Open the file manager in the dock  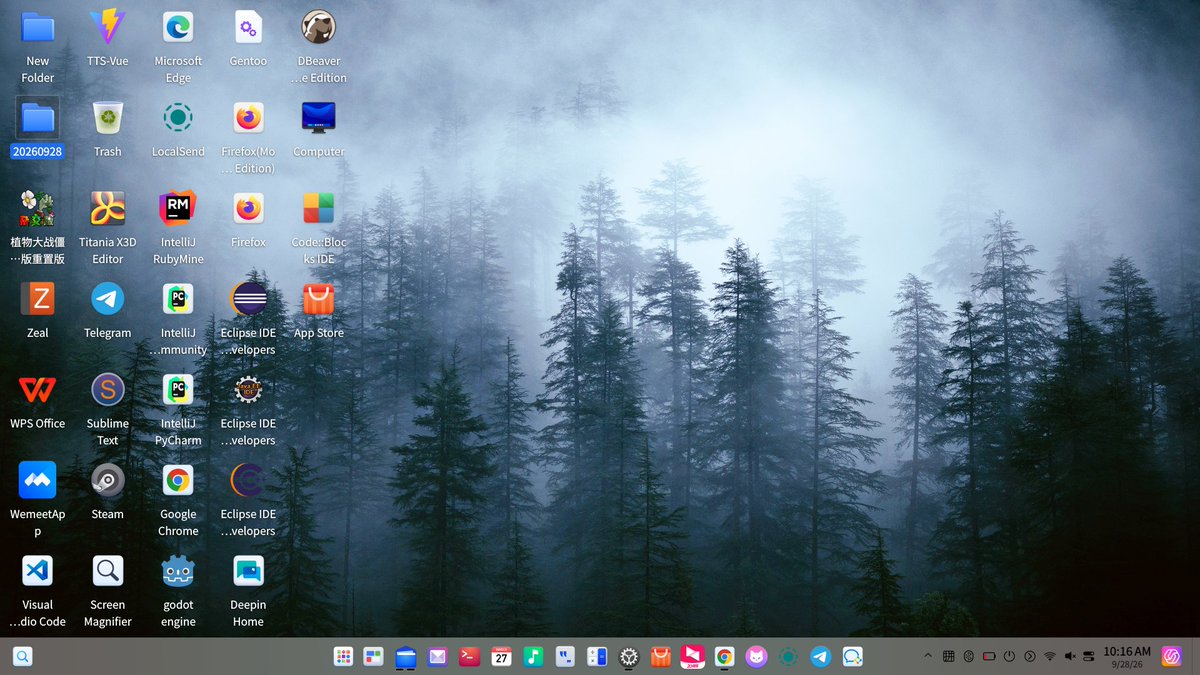[x=406, y=657]
